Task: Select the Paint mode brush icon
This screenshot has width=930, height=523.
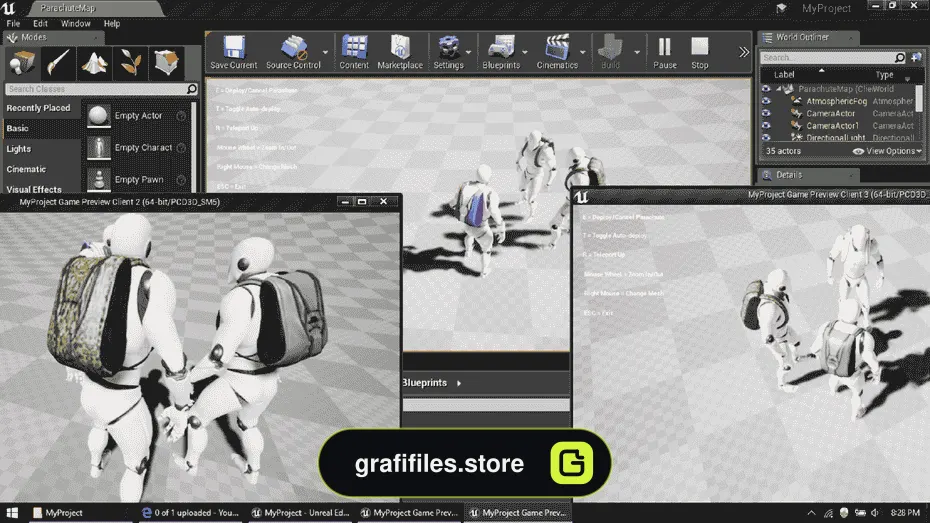Action: click(x=58, y=62)
